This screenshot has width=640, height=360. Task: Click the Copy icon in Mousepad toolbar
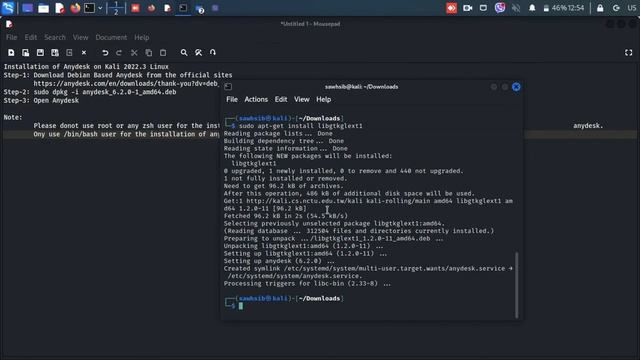pos(149,53)
